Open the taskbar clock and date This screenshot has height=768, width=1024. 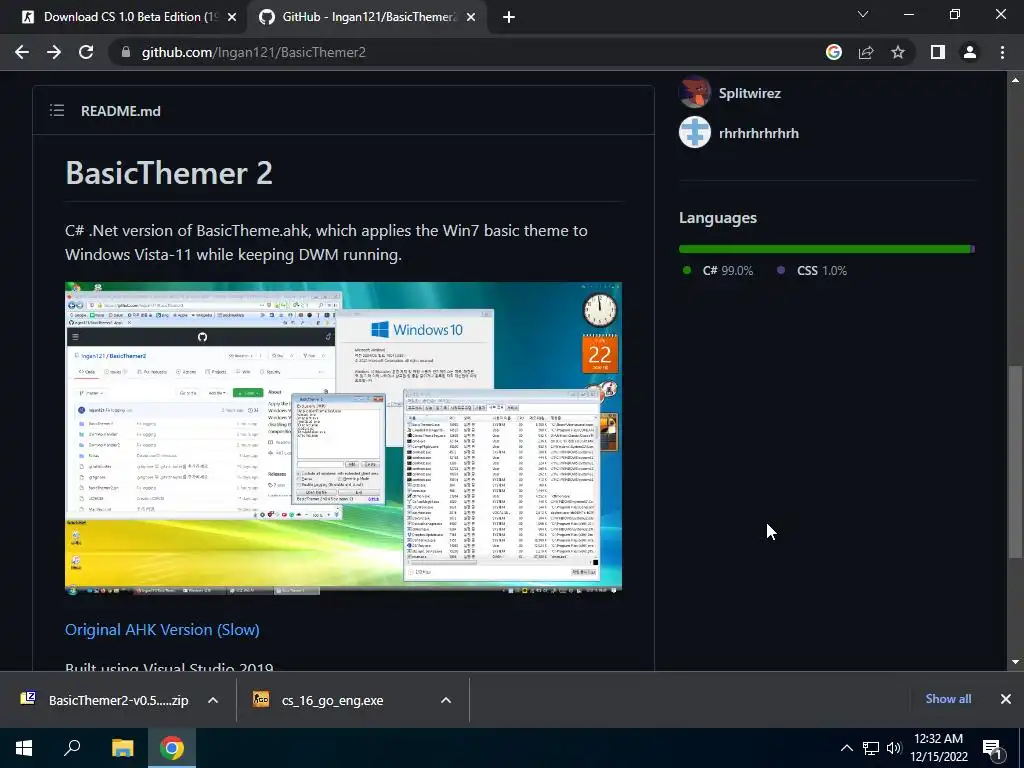938,748
